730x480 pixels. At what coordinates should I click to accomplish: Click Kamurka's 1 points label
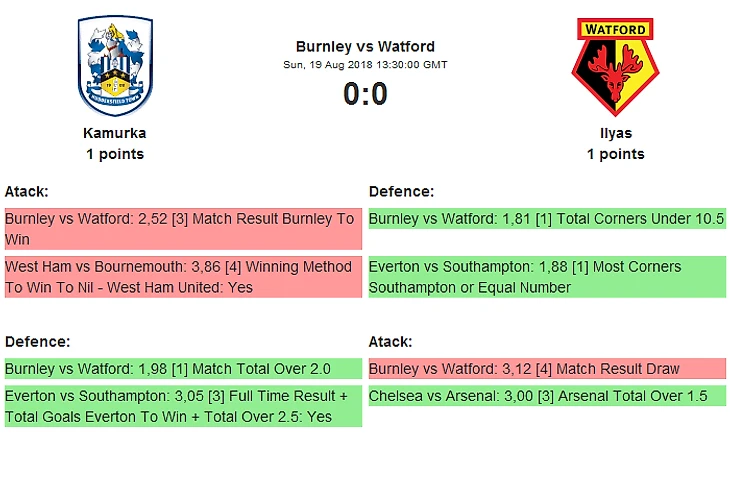pyautogui.click(x=115, y=154)
